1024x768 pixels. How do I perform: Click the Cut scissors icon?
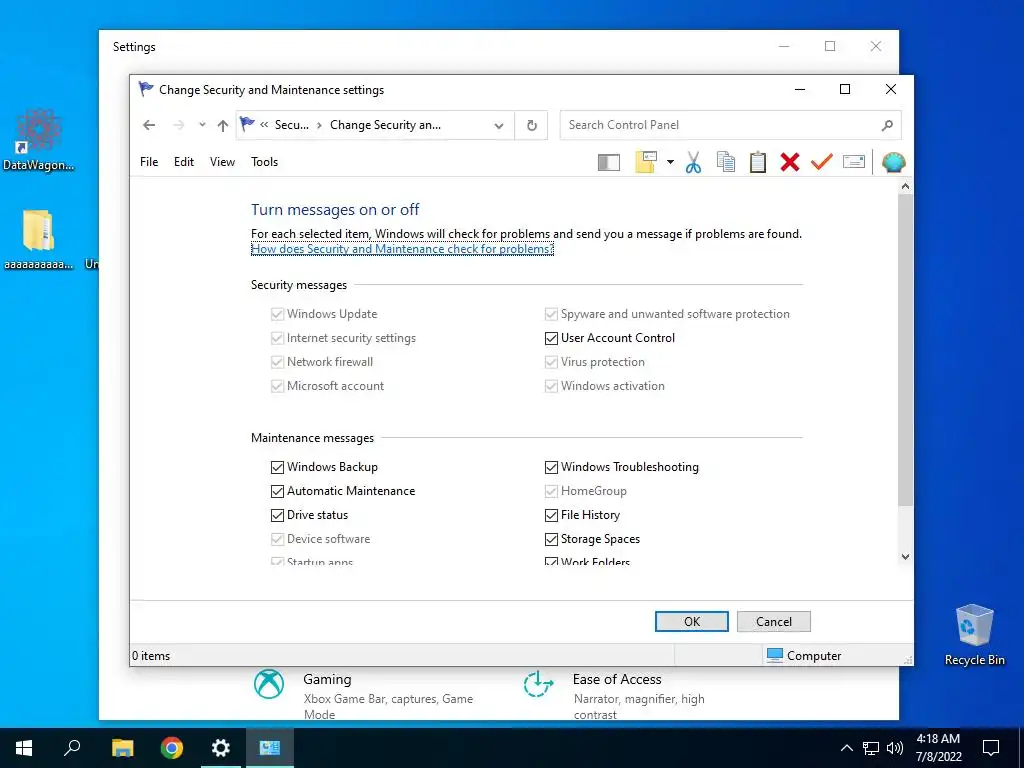[694, 162]
